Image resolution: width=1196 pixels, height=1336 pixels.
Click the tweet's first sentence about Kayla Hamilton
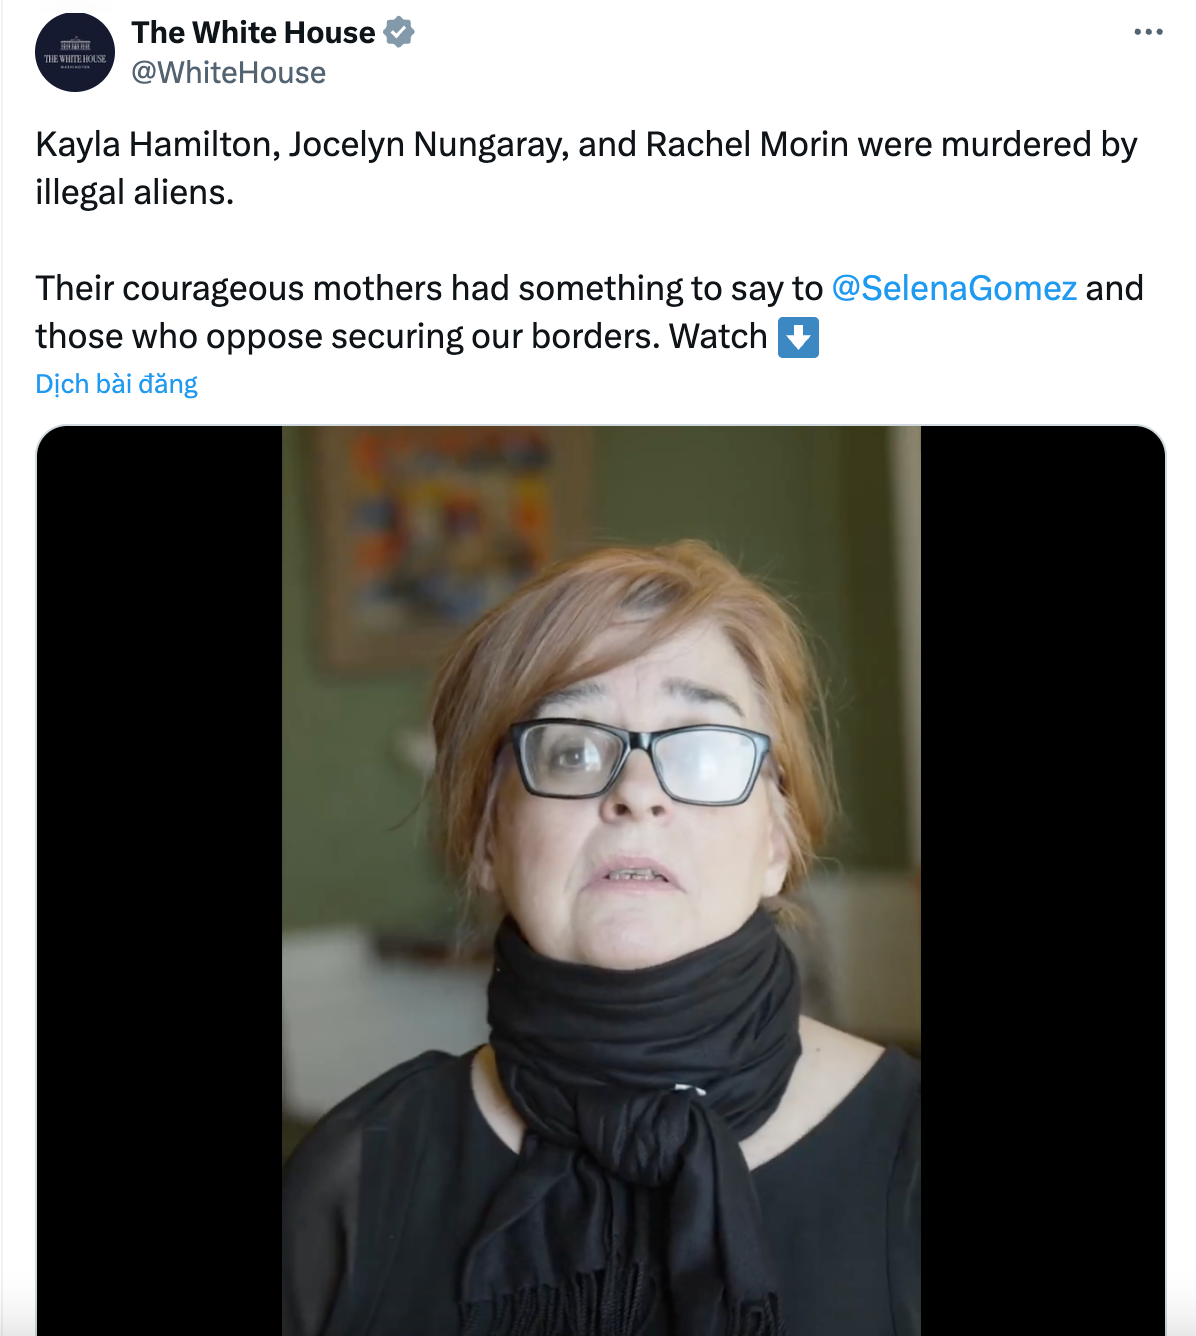pos(586,145)
